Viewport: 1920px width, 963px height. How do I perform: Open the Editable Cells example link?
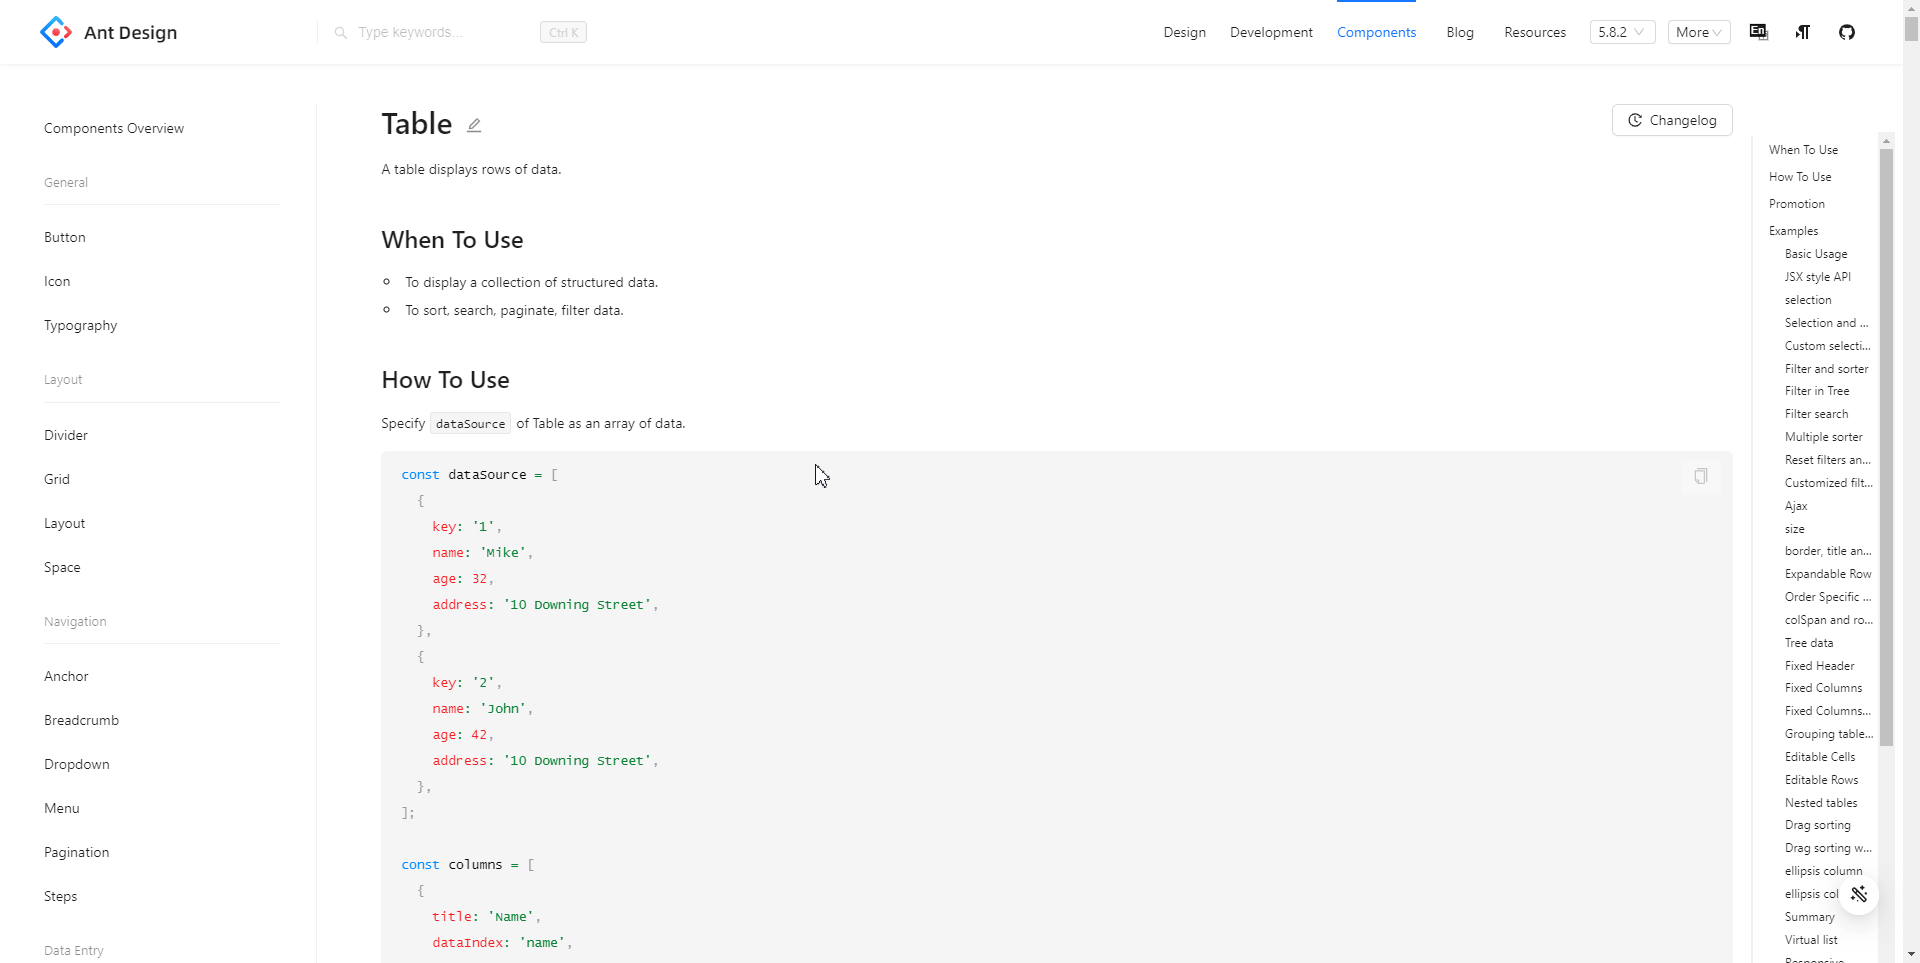[1818, 756]
